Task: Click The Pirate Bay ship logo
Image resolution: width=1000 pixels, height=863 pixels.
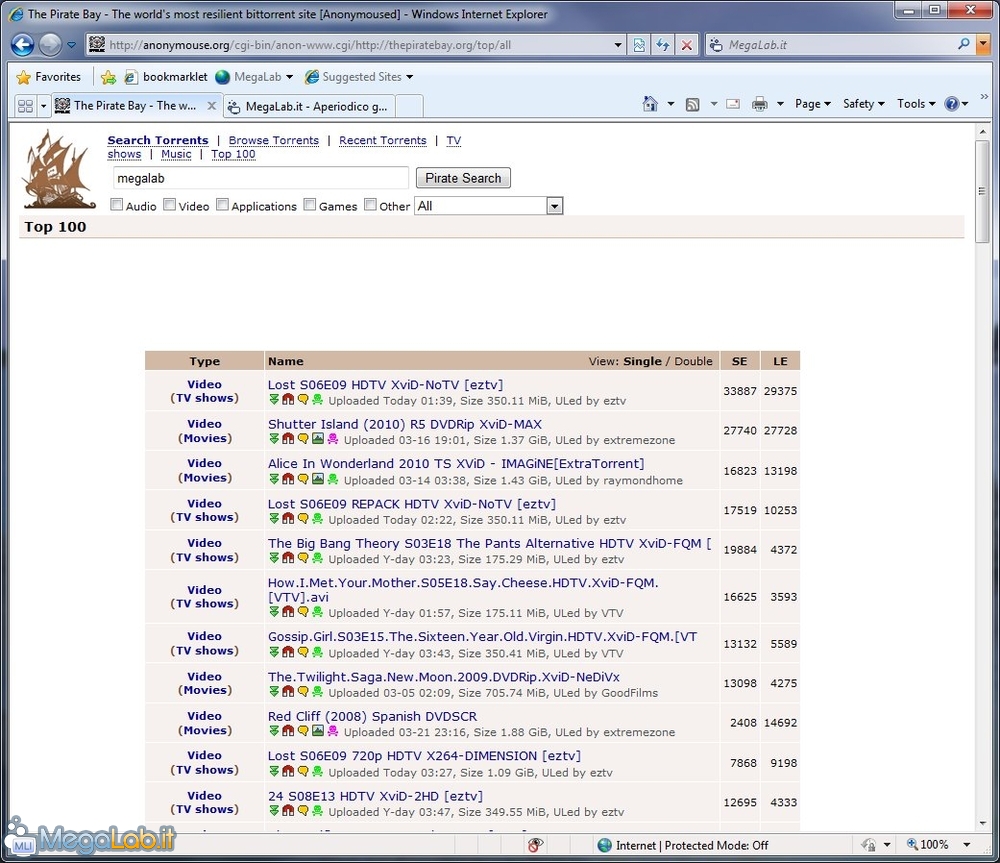Action: click(x=59, y=170)
